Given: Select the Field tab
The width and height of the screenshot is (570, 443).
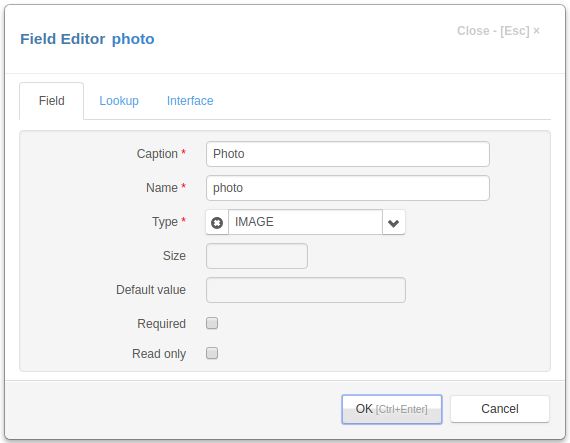Looking at the screenshot, I should (52, 101).
